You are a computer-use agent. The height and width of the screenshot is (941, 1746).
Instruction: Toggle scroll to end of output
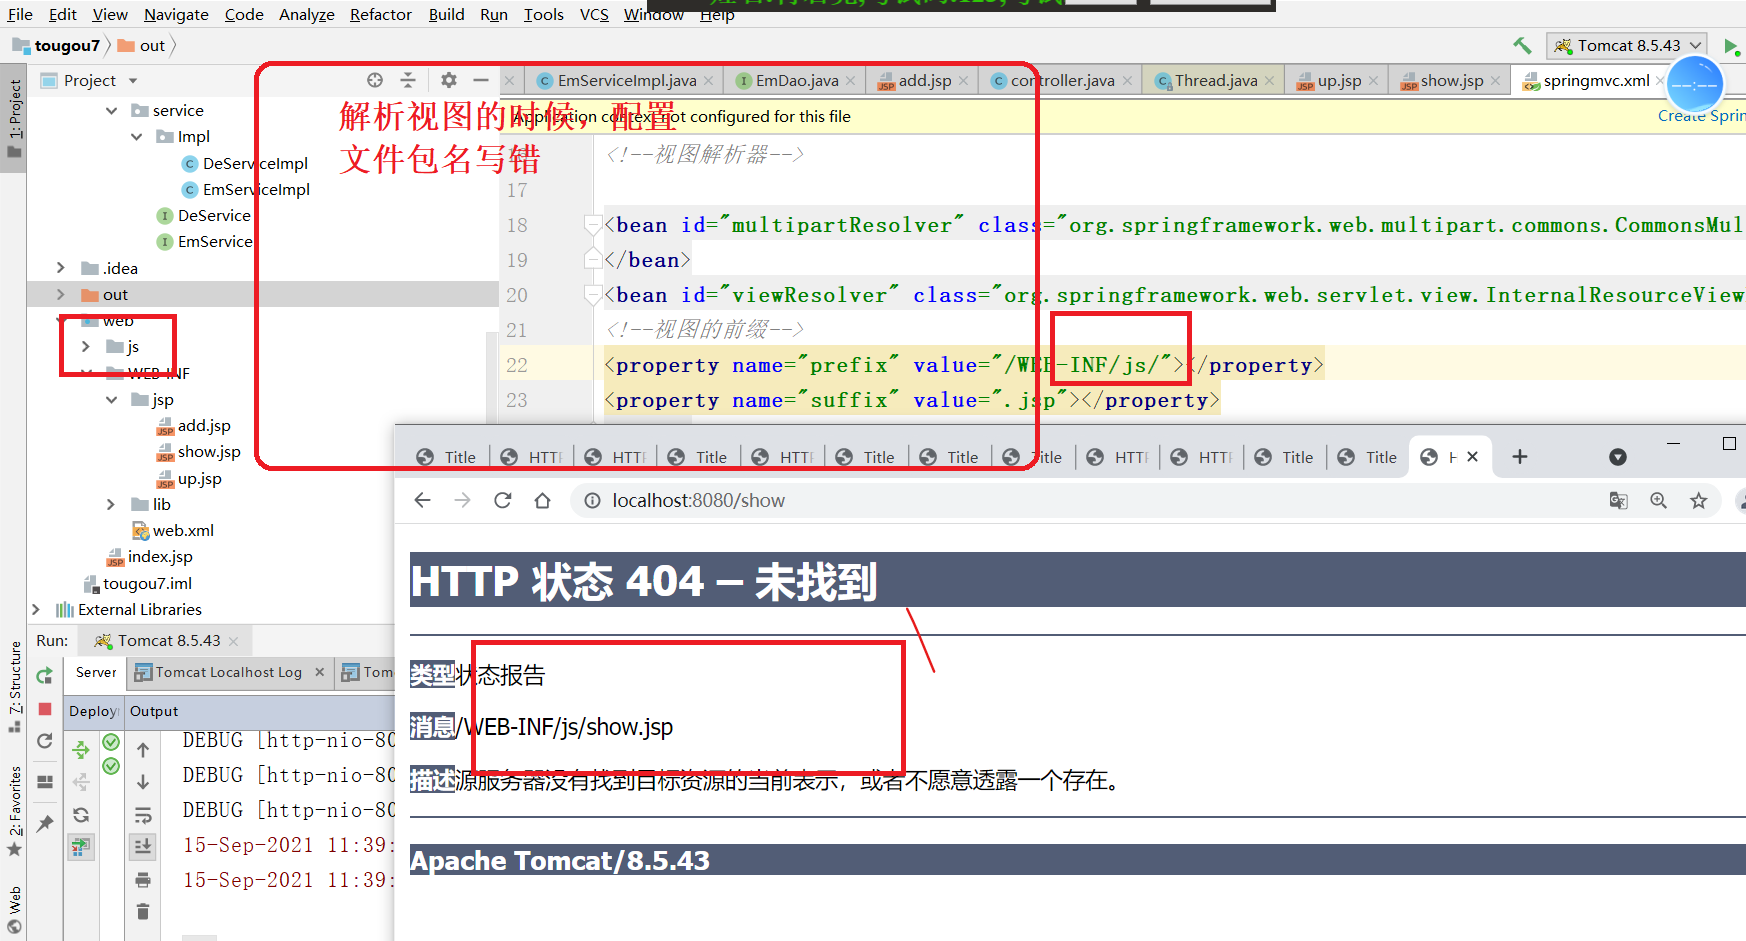point(143,847)
